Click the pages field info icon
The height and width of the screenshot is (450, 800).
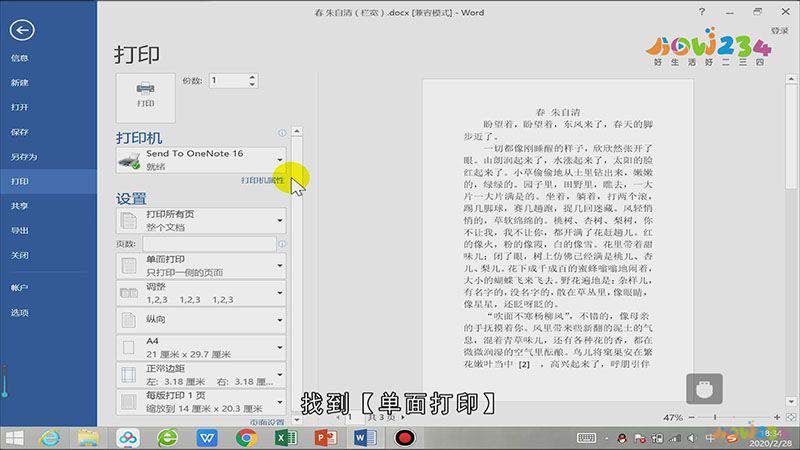(x=282, y=244)
